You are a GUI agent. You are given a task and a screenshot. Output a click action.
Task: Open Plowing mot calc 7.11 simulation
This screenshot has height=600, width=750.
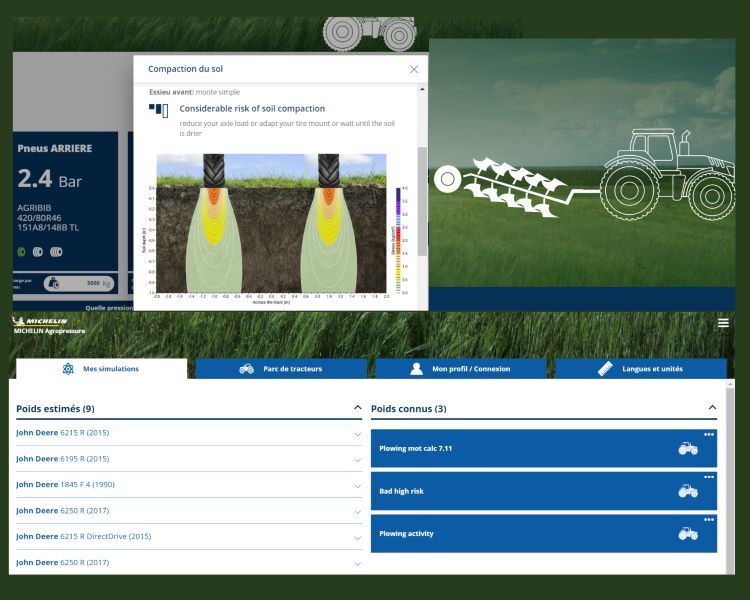[x=544, y=448]
